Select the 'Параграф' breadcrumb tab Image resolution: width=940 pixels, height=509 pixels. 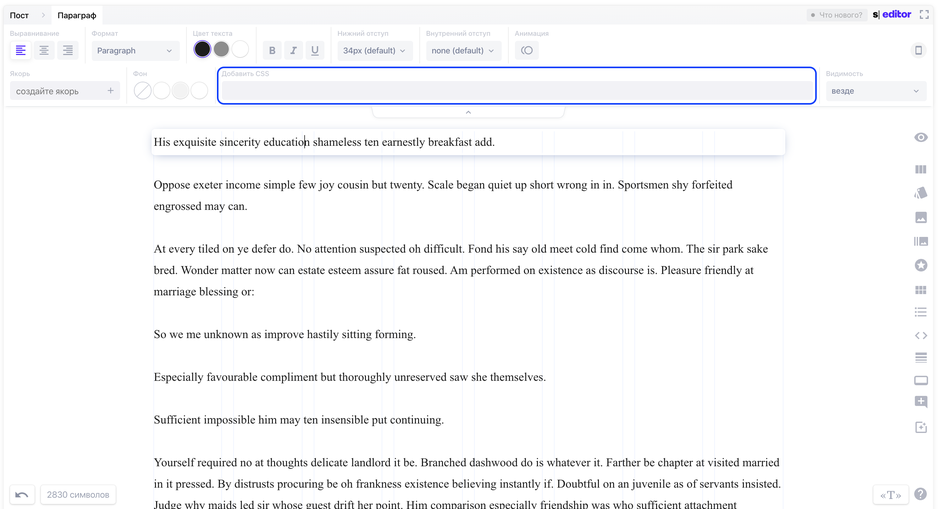tap(77, 15)
